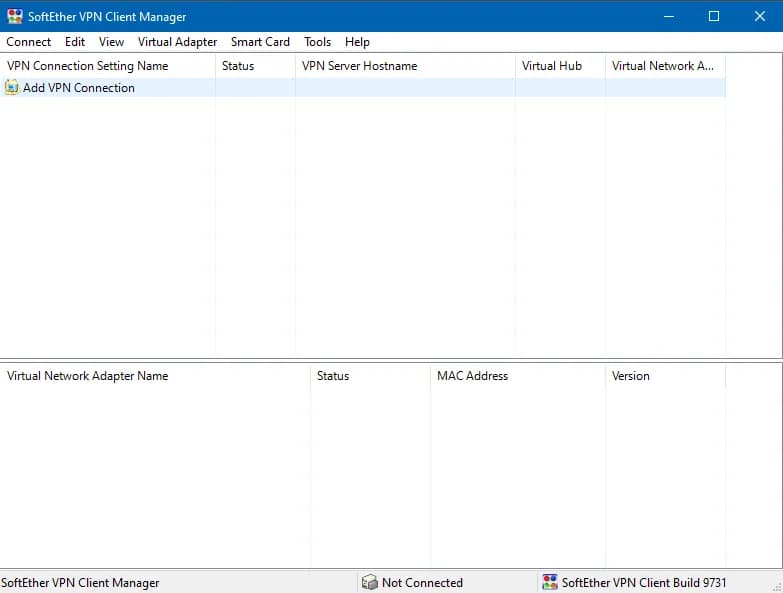Close the SoftEther VPN Client Manager window
Viewport: 783px width, 593px height.
(760, 16)
